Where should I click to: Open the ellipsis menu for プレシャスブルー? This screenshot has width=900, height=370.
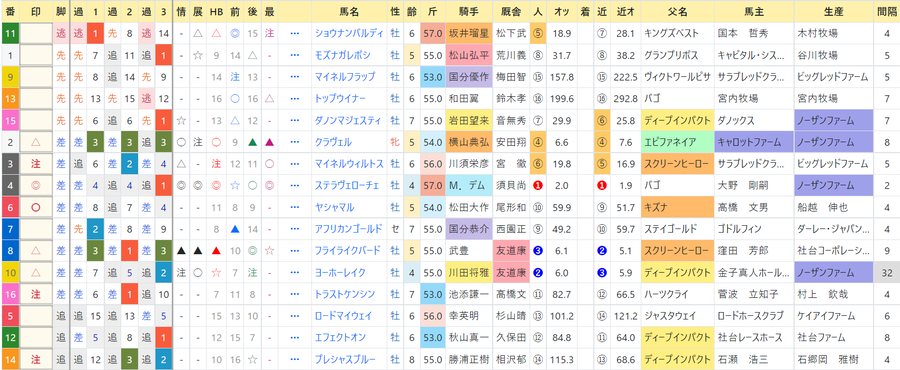(x=295, y=359)
